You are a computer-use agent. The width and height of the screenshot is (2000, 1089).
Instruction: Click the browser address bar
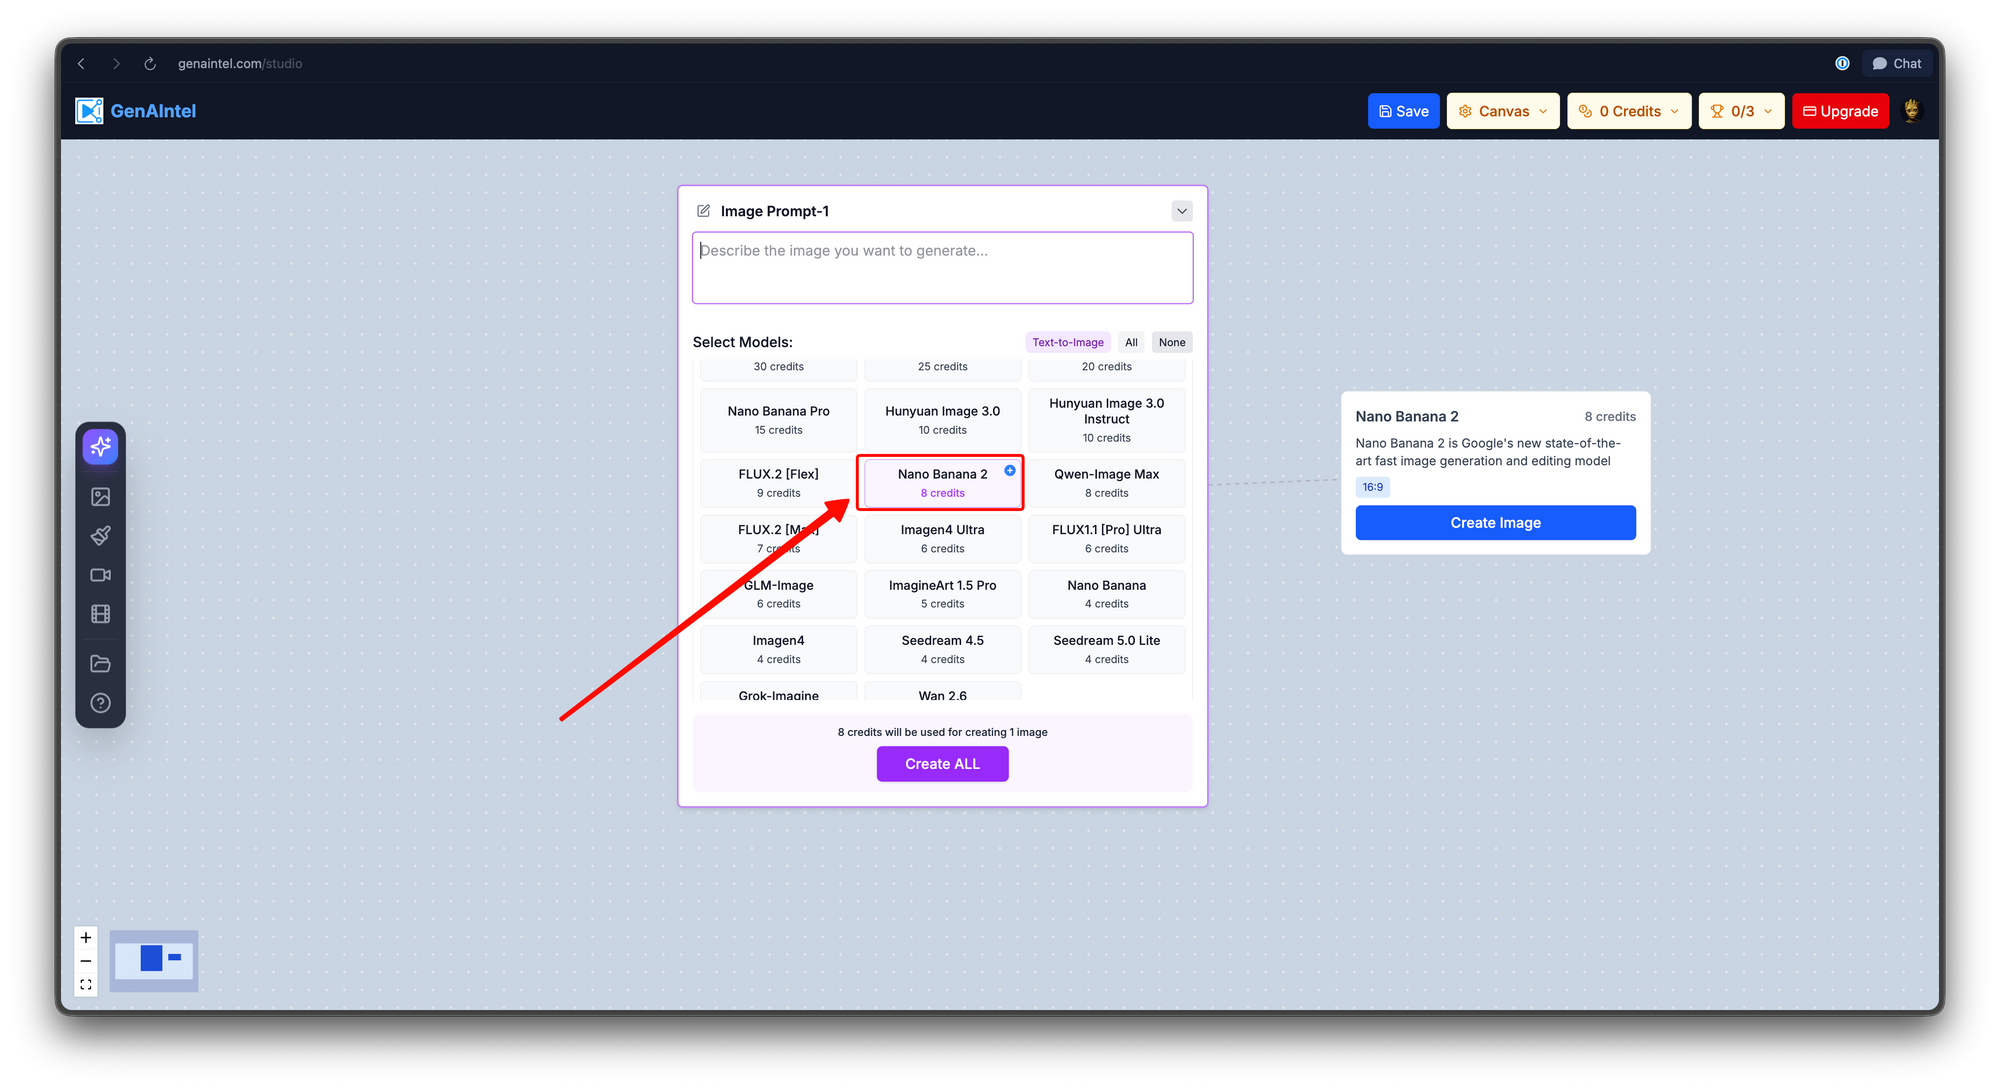click(240, 63)
